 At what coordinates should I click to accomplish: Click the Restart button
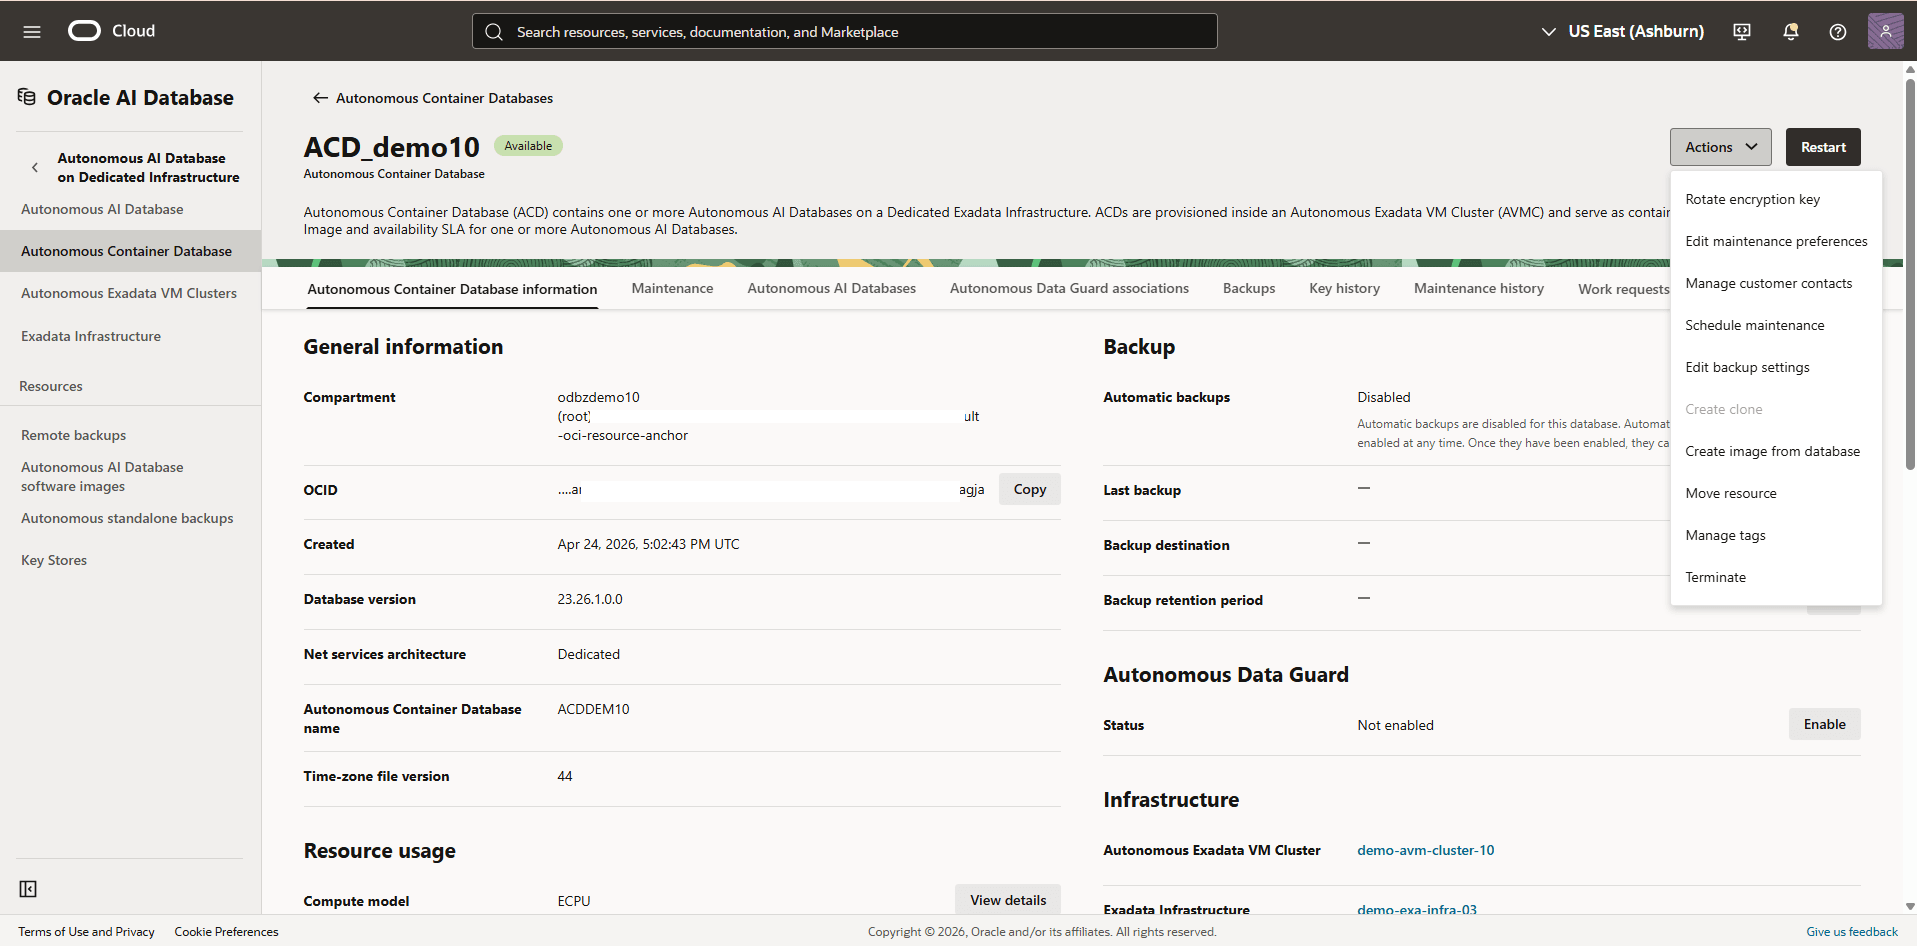pyautogui.click(x=1823, y=147)
